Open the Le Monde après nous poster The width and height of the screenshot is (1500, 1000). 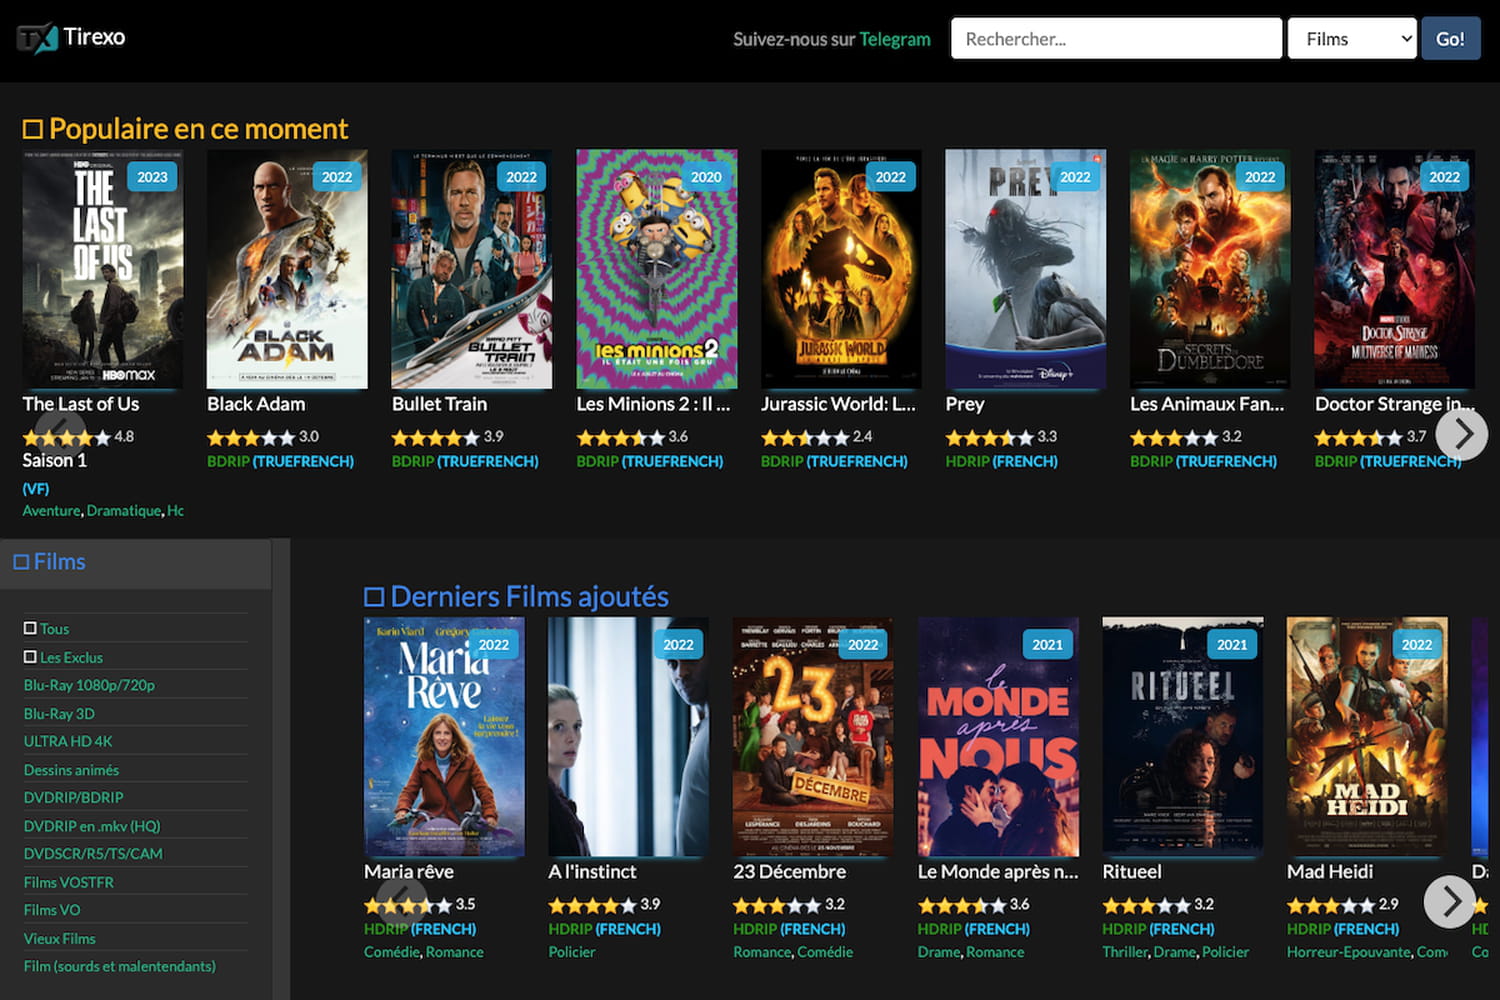(x=998, y=737)
